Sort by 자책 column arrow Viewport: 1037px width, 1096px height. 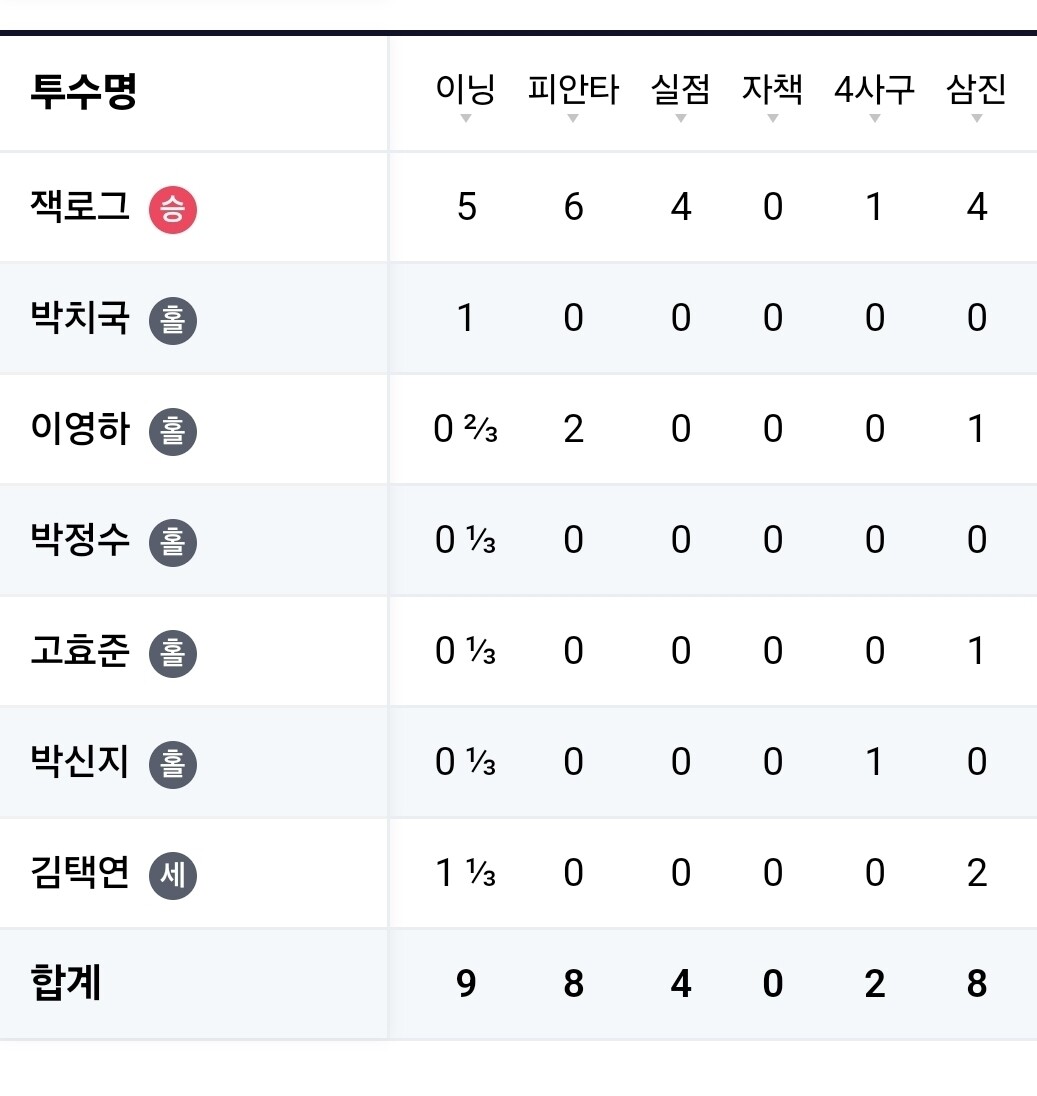(x=772, y=119)
